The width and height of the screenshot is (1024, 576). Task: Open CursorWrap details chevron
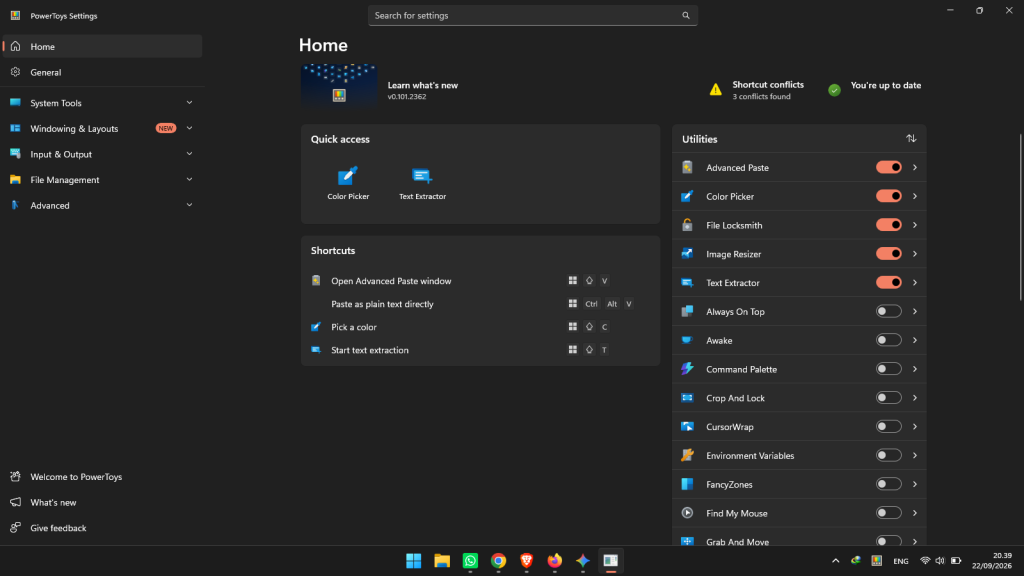(914, 426)
